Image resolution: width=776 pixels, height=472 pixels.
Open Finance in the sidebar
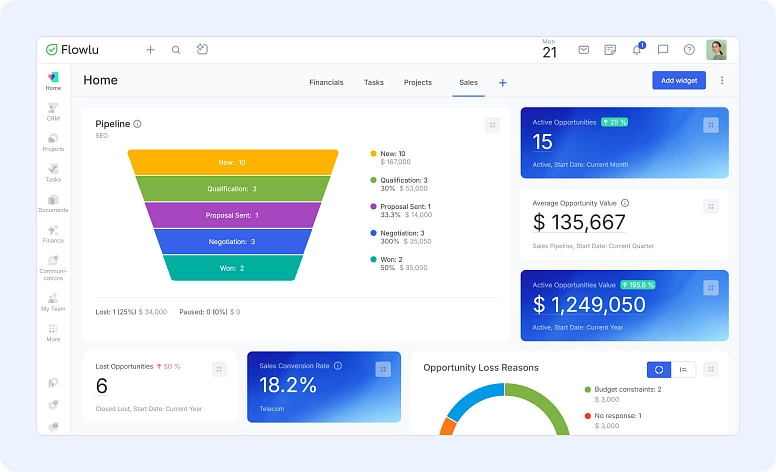(x=53, y=235)
